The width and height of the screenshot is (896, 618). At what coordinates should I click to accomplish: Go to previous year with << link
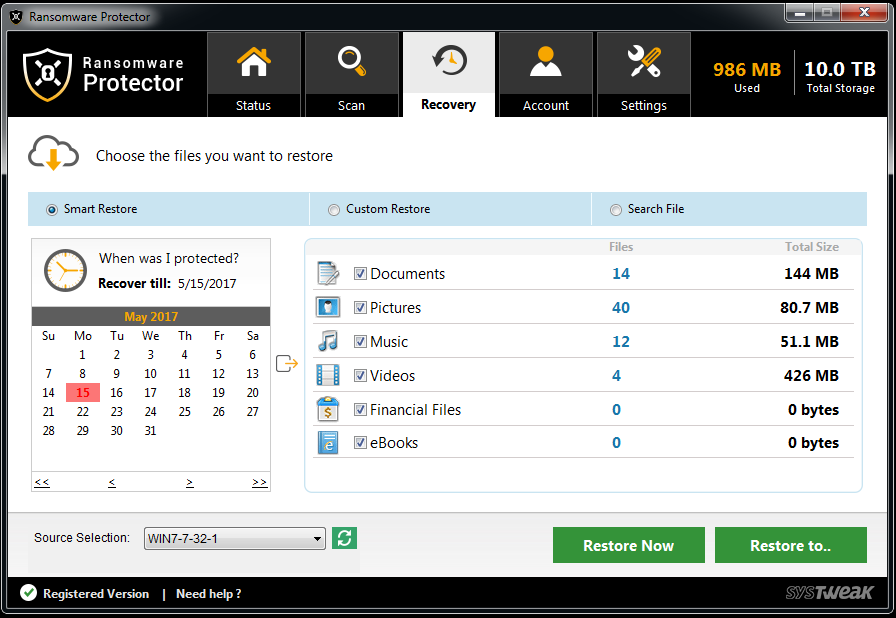[42, 483]
